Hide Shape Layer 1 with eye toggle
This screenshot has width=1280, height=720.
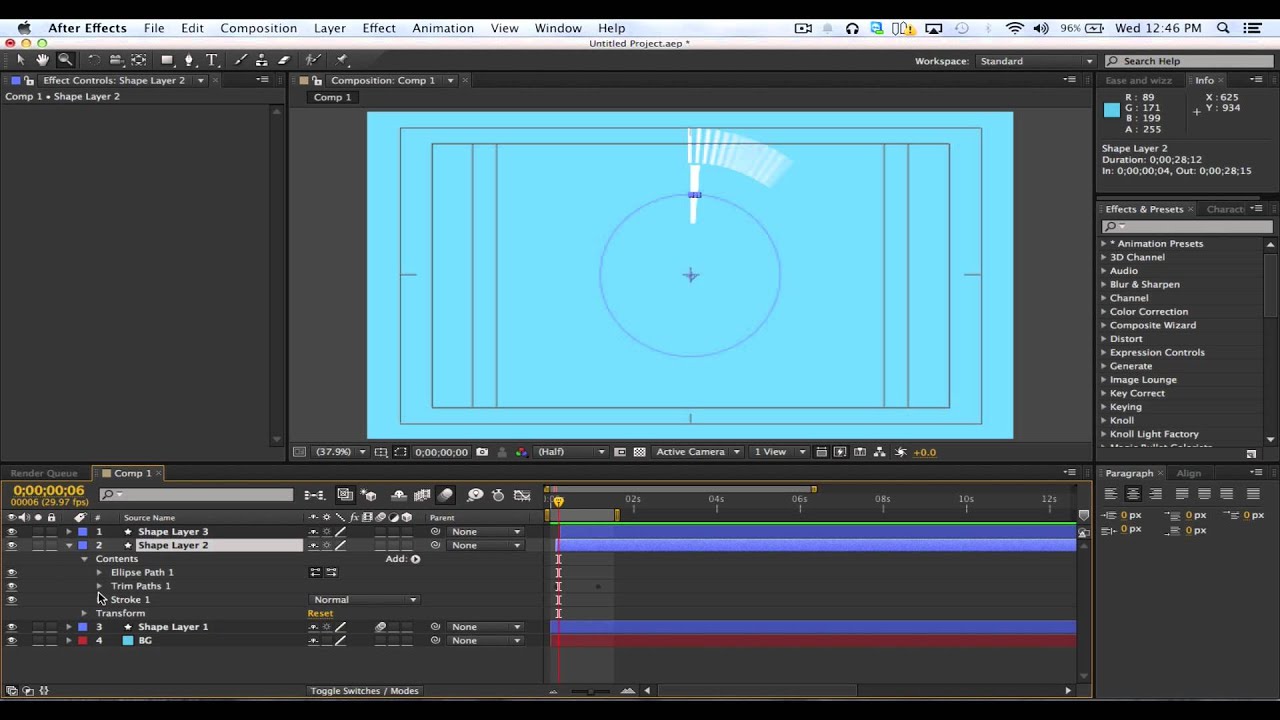pyautogui.click(x=12, y=627)
